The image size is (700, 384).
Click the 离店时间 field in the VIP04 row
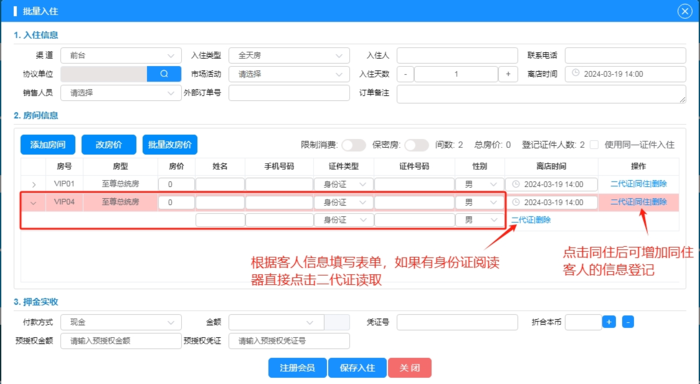(x=551, y=202)
